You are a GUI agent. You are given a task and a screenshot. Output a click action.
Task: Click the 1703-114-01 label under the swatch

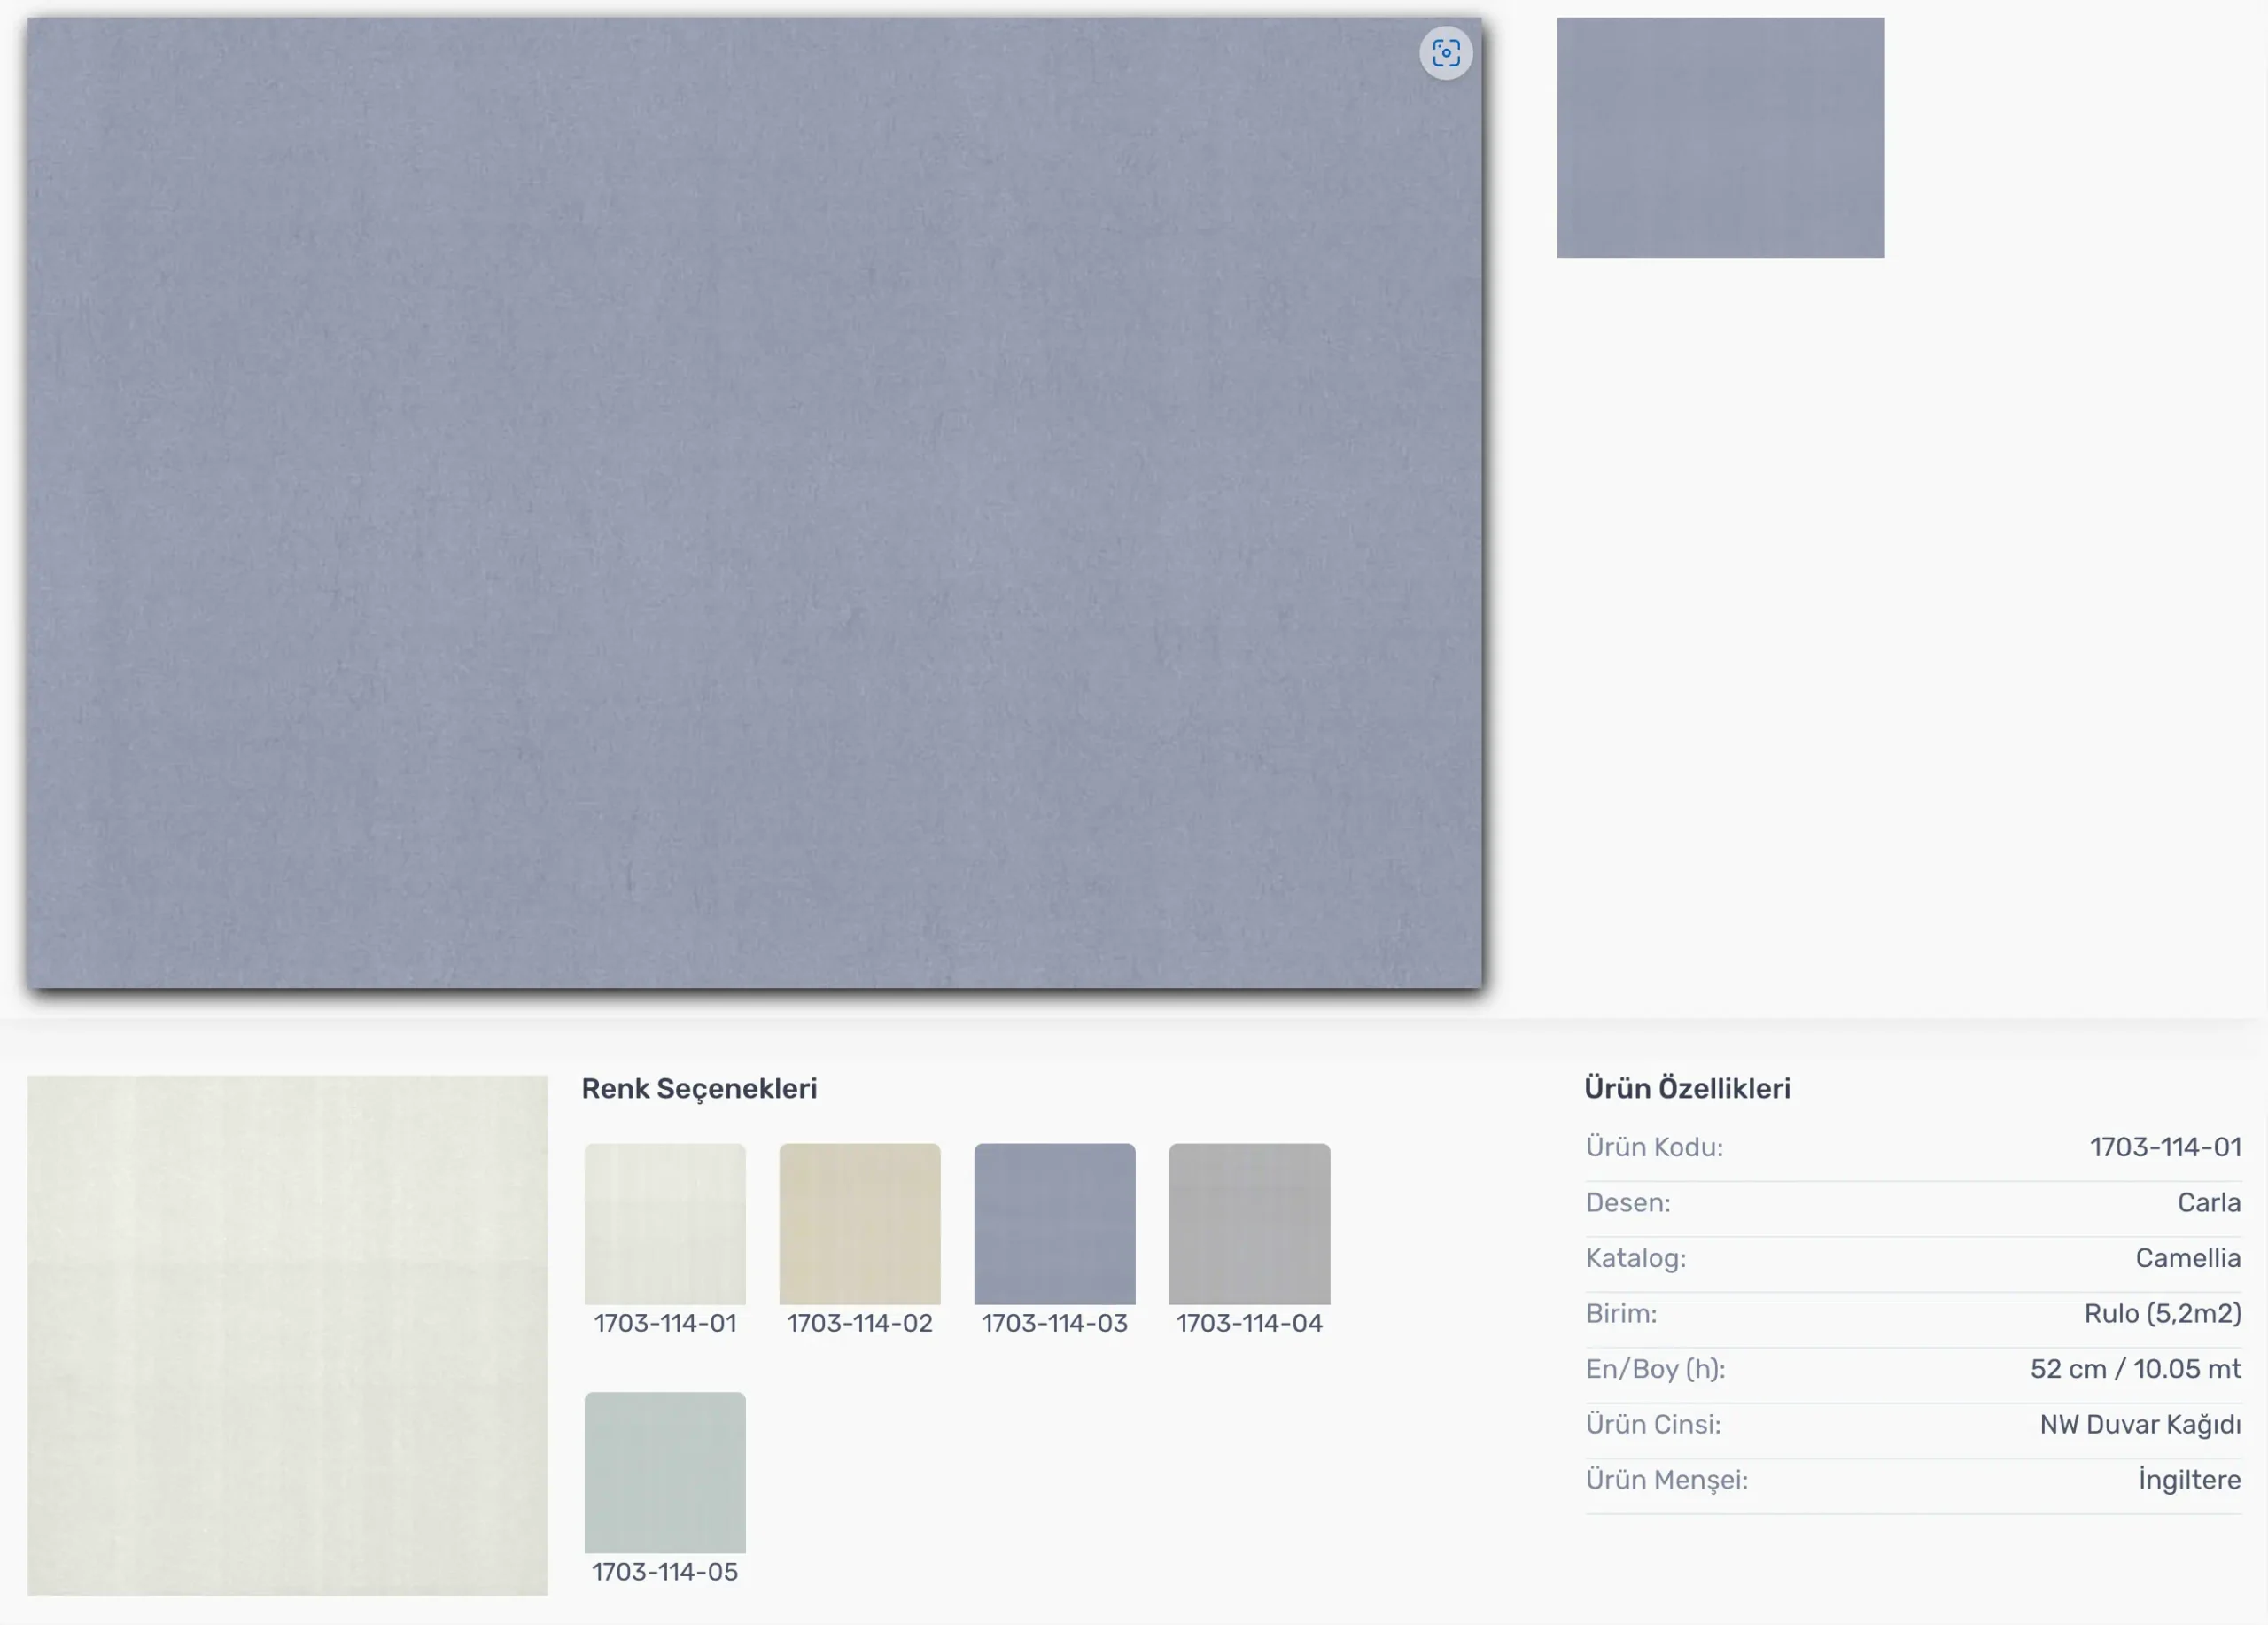coord(665,1323)
